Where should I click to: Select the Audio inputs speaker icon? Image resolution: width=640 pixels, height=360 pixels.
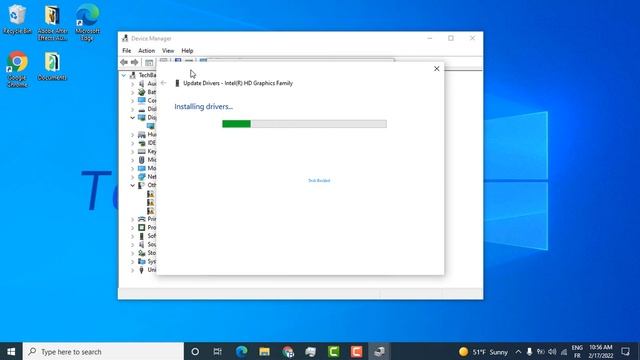point(142,84)
